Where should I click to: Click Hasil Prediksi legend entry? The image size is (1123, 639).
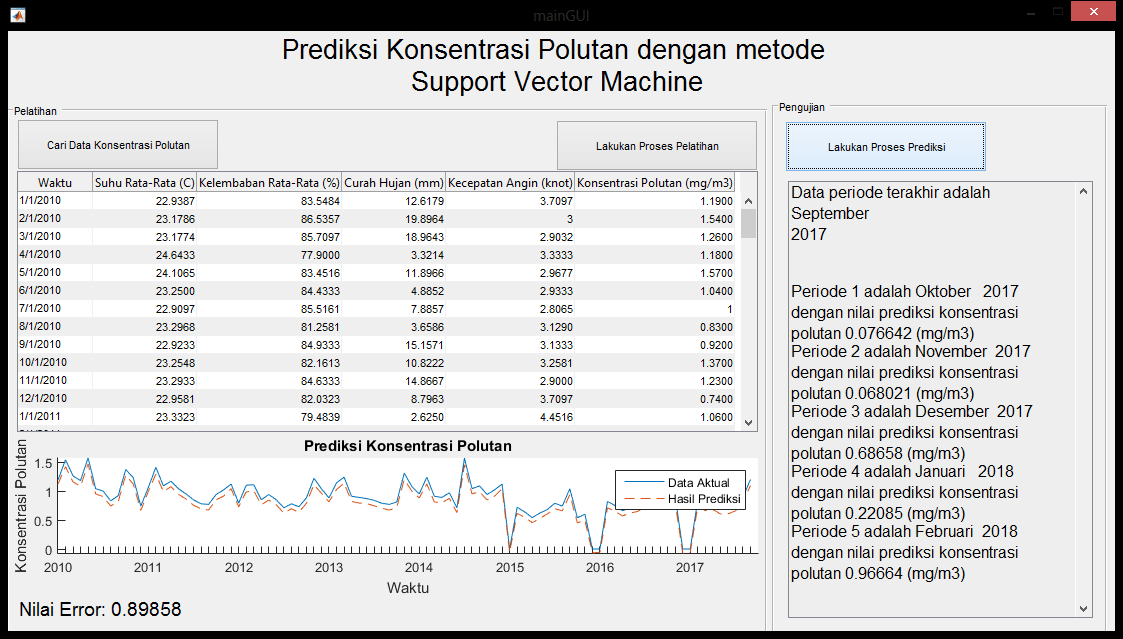click(x=705, y=498)
